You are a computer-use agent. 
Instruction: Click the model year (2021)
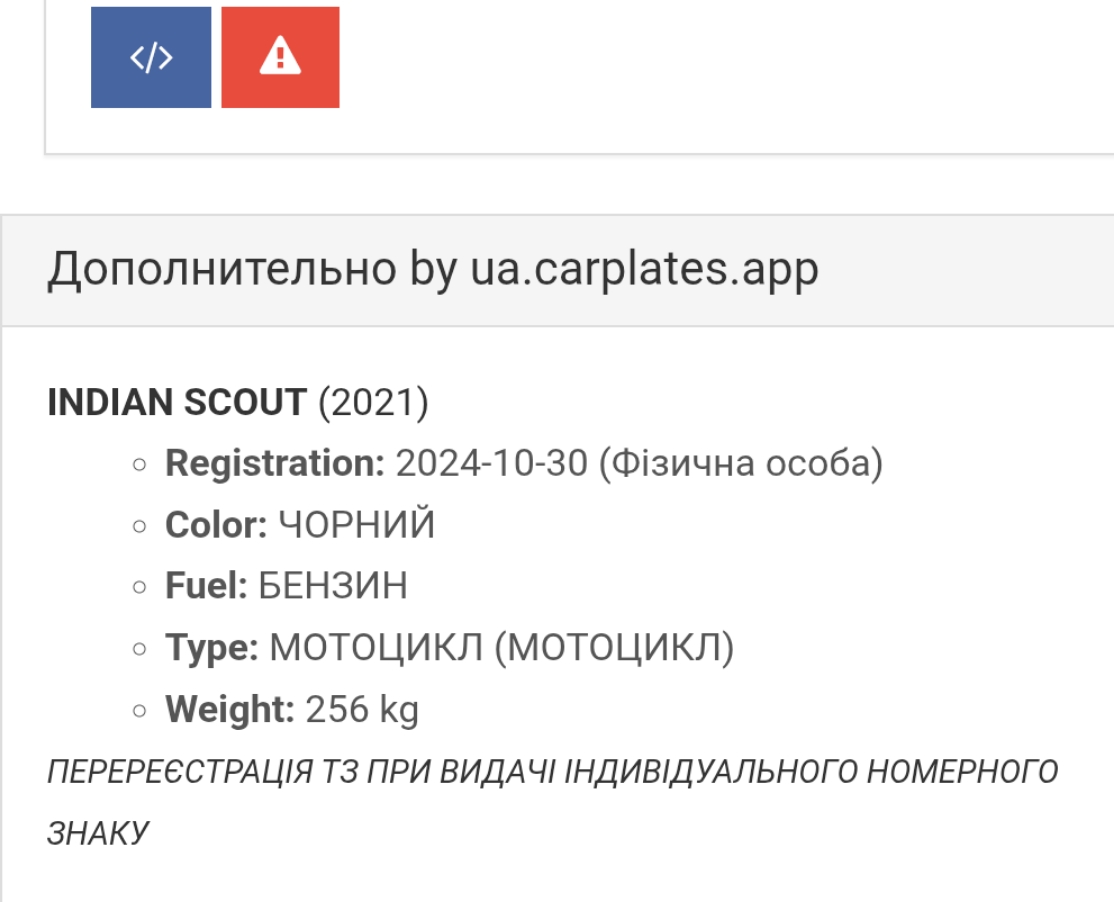(373, 402)
